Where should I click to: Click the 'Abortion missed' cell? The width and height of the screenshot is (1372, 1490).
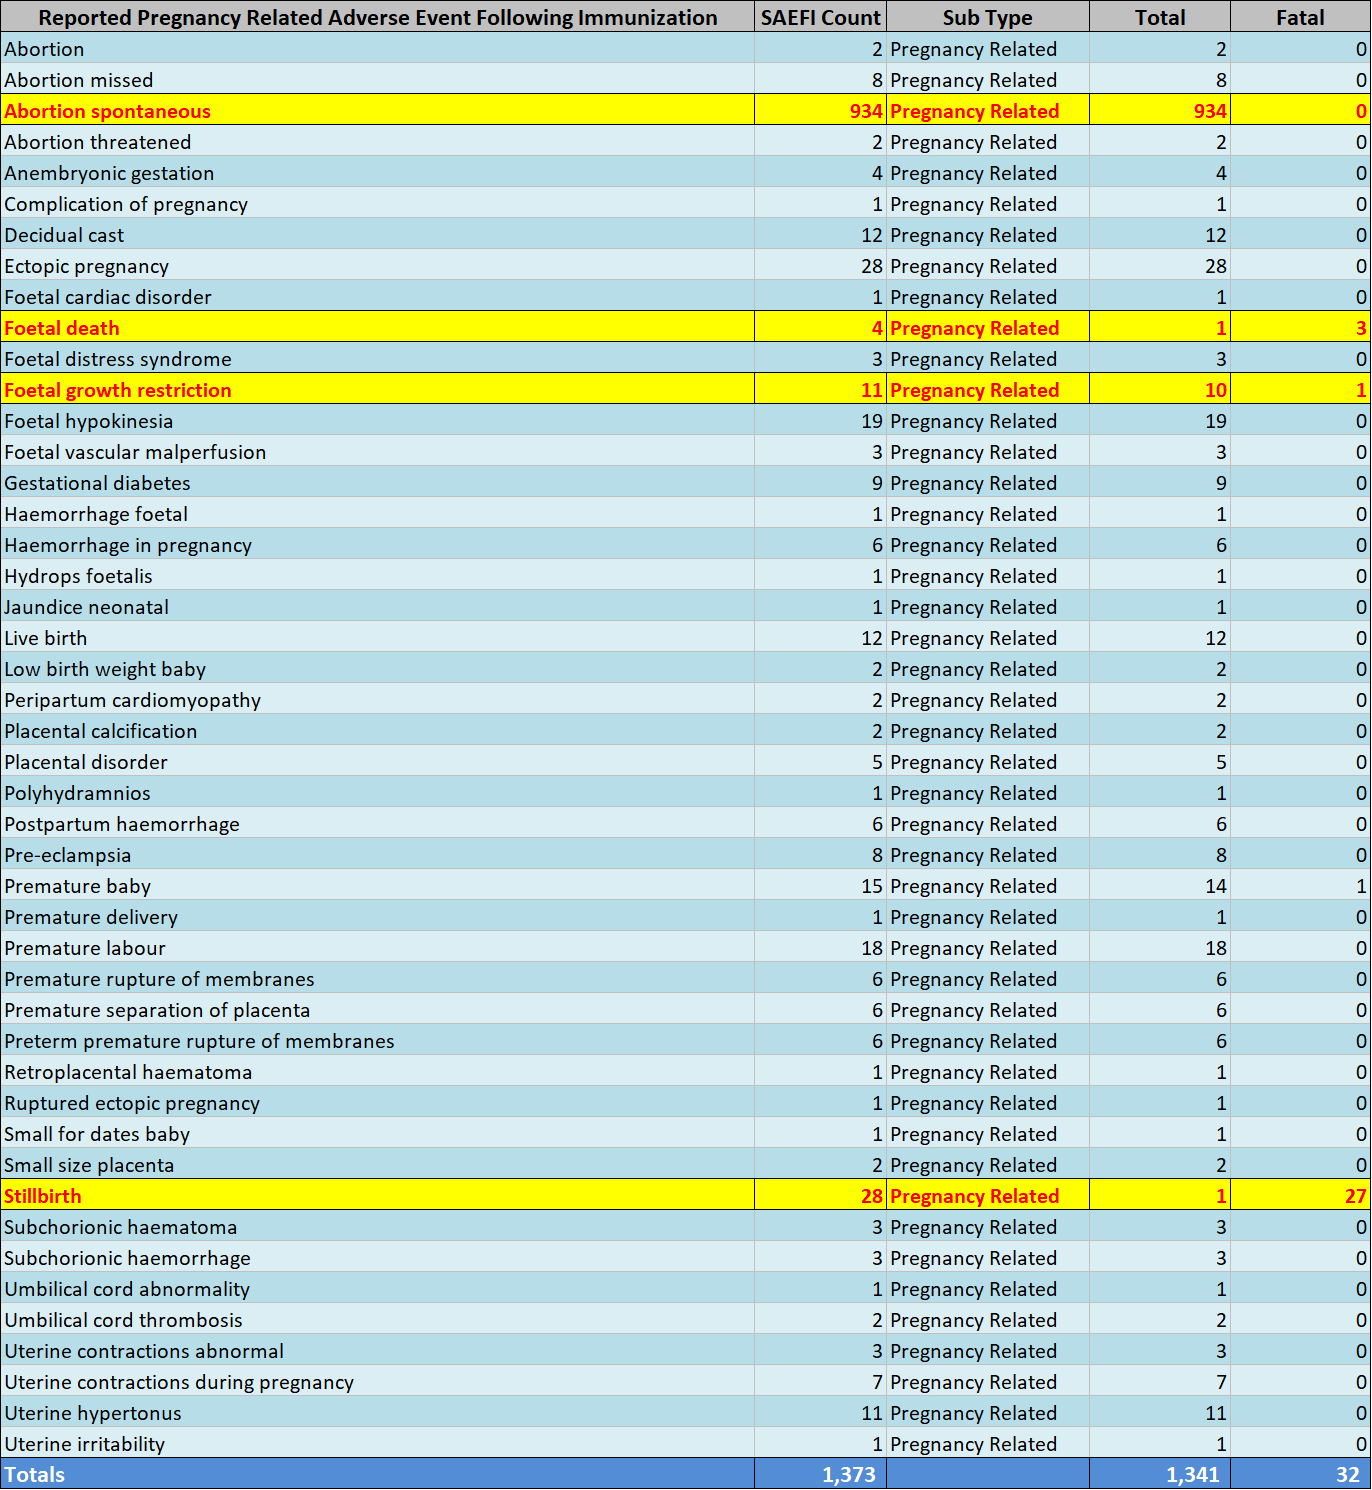coord(377,80)
